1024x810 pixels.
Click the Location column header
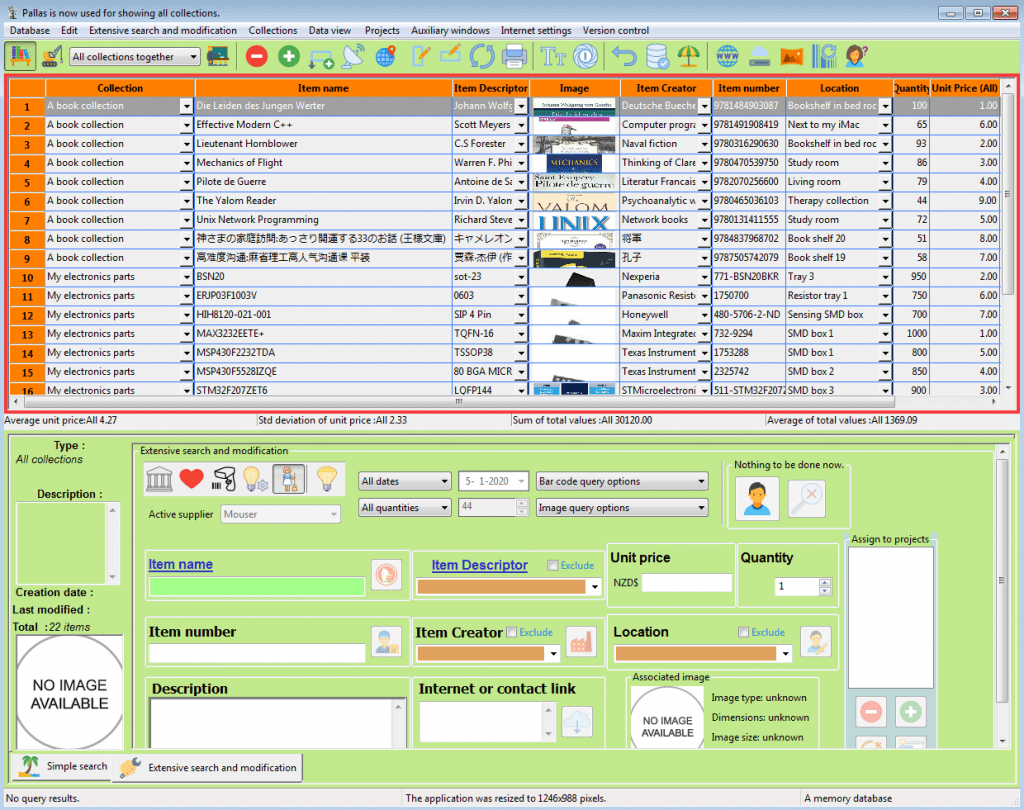pyautogui.click(x=839, y=88)
